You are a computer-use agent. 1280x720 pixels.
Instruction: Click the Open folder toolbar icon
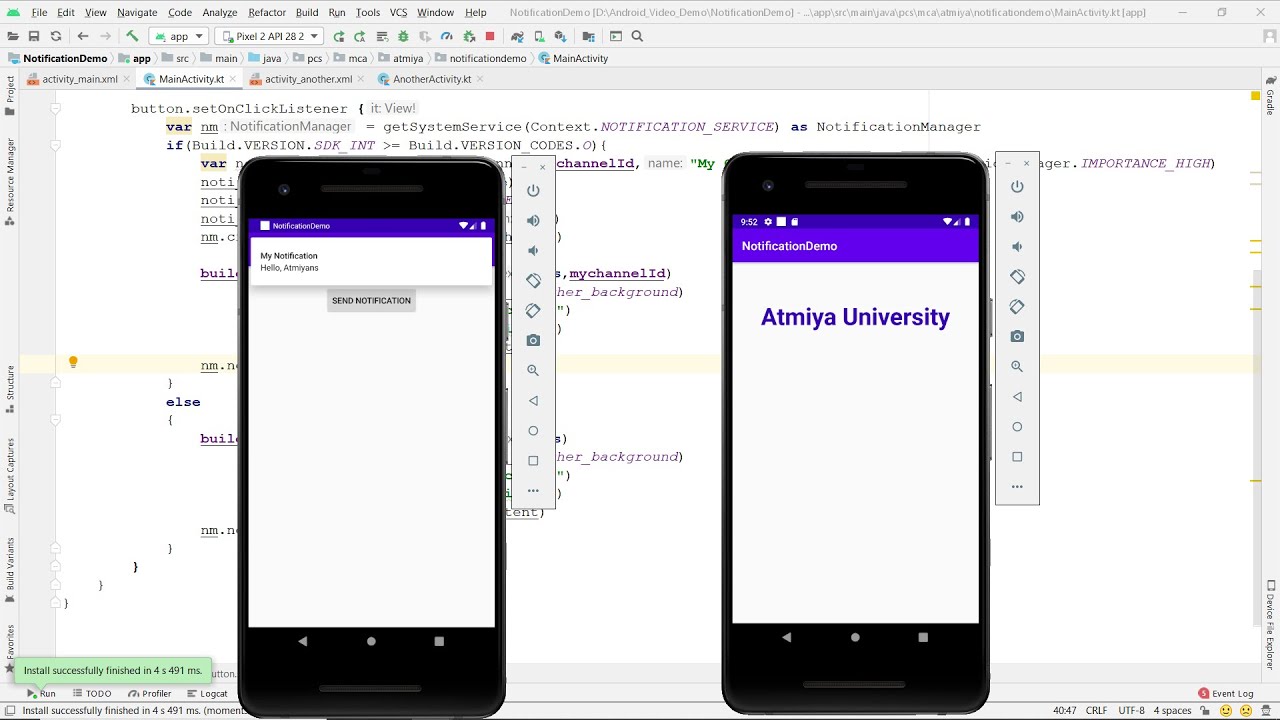(x=13, y=36)
